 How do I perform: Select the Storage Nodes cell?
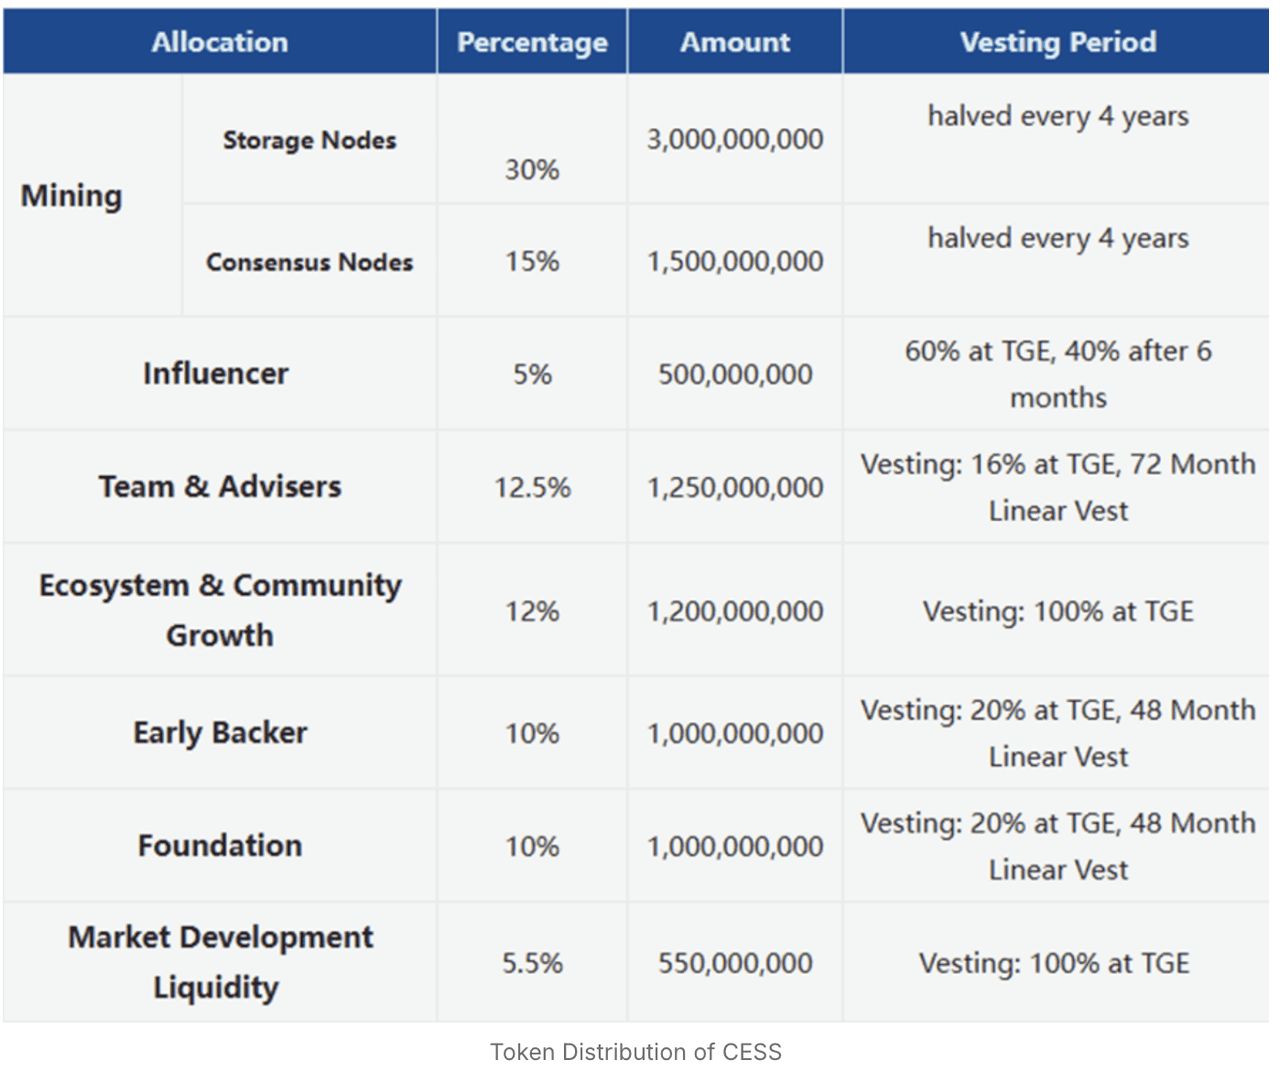(309, 140)
